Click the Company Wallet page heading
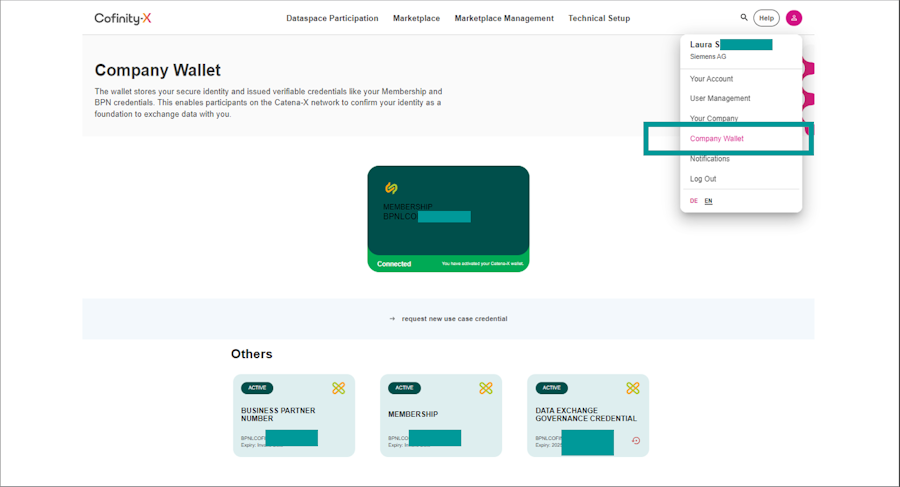This screenshot has height=487, width=900. 157,70
